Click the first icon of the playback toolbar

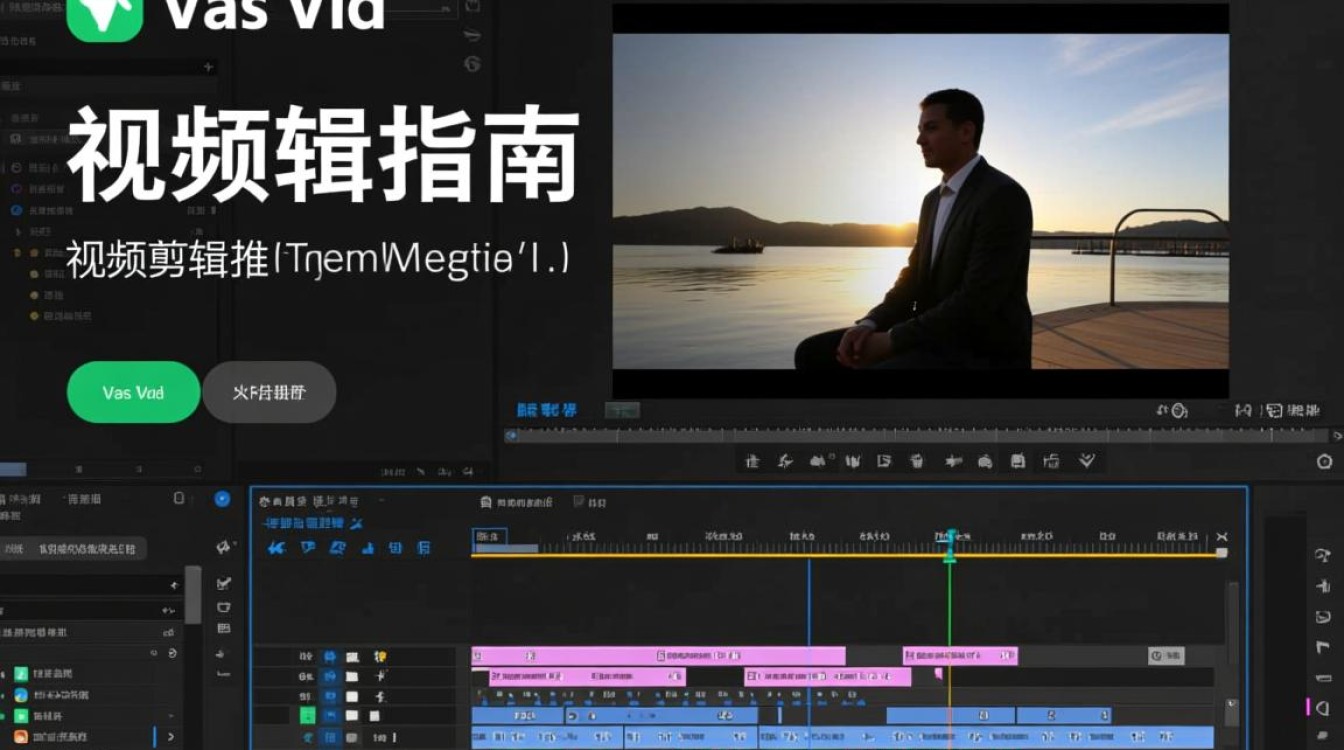click(x=753, y=461)
